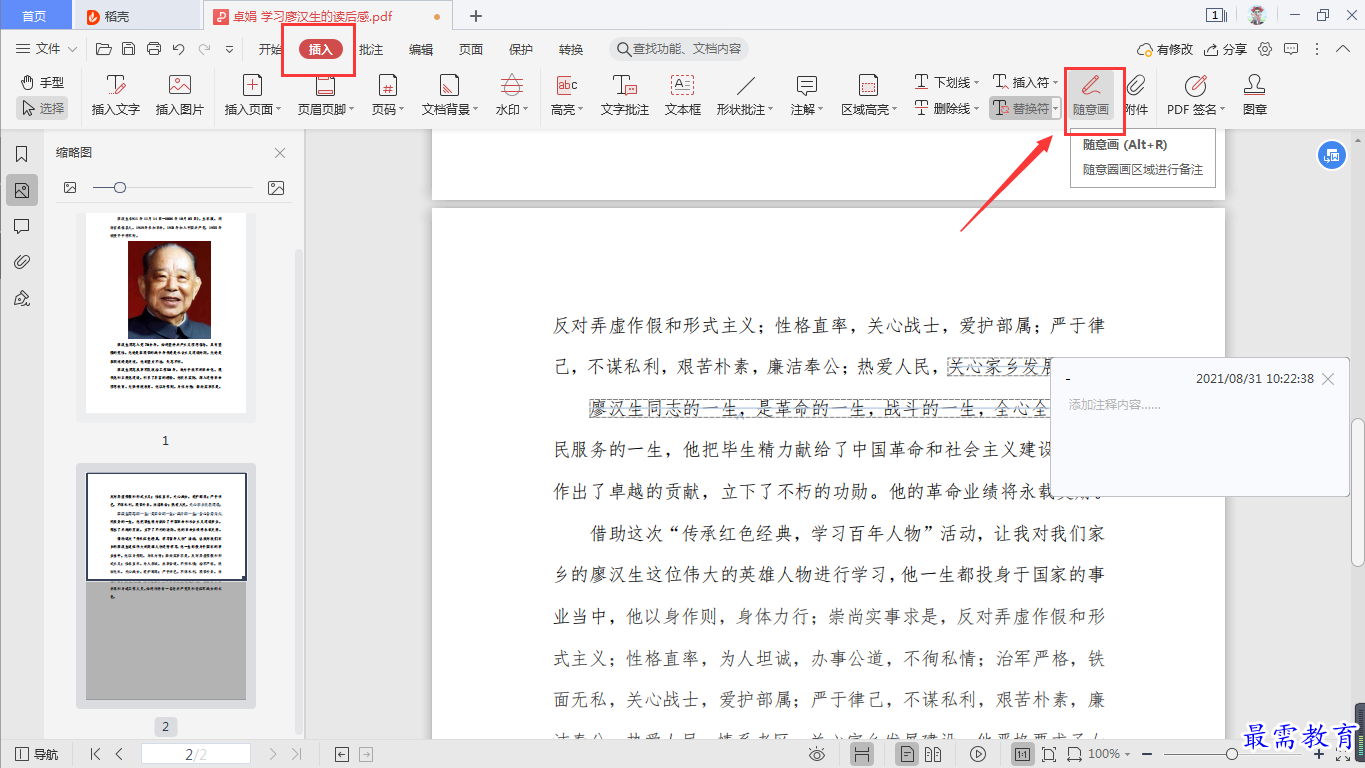Toggle eye-protection mode in the status bar

click(817, 754)
